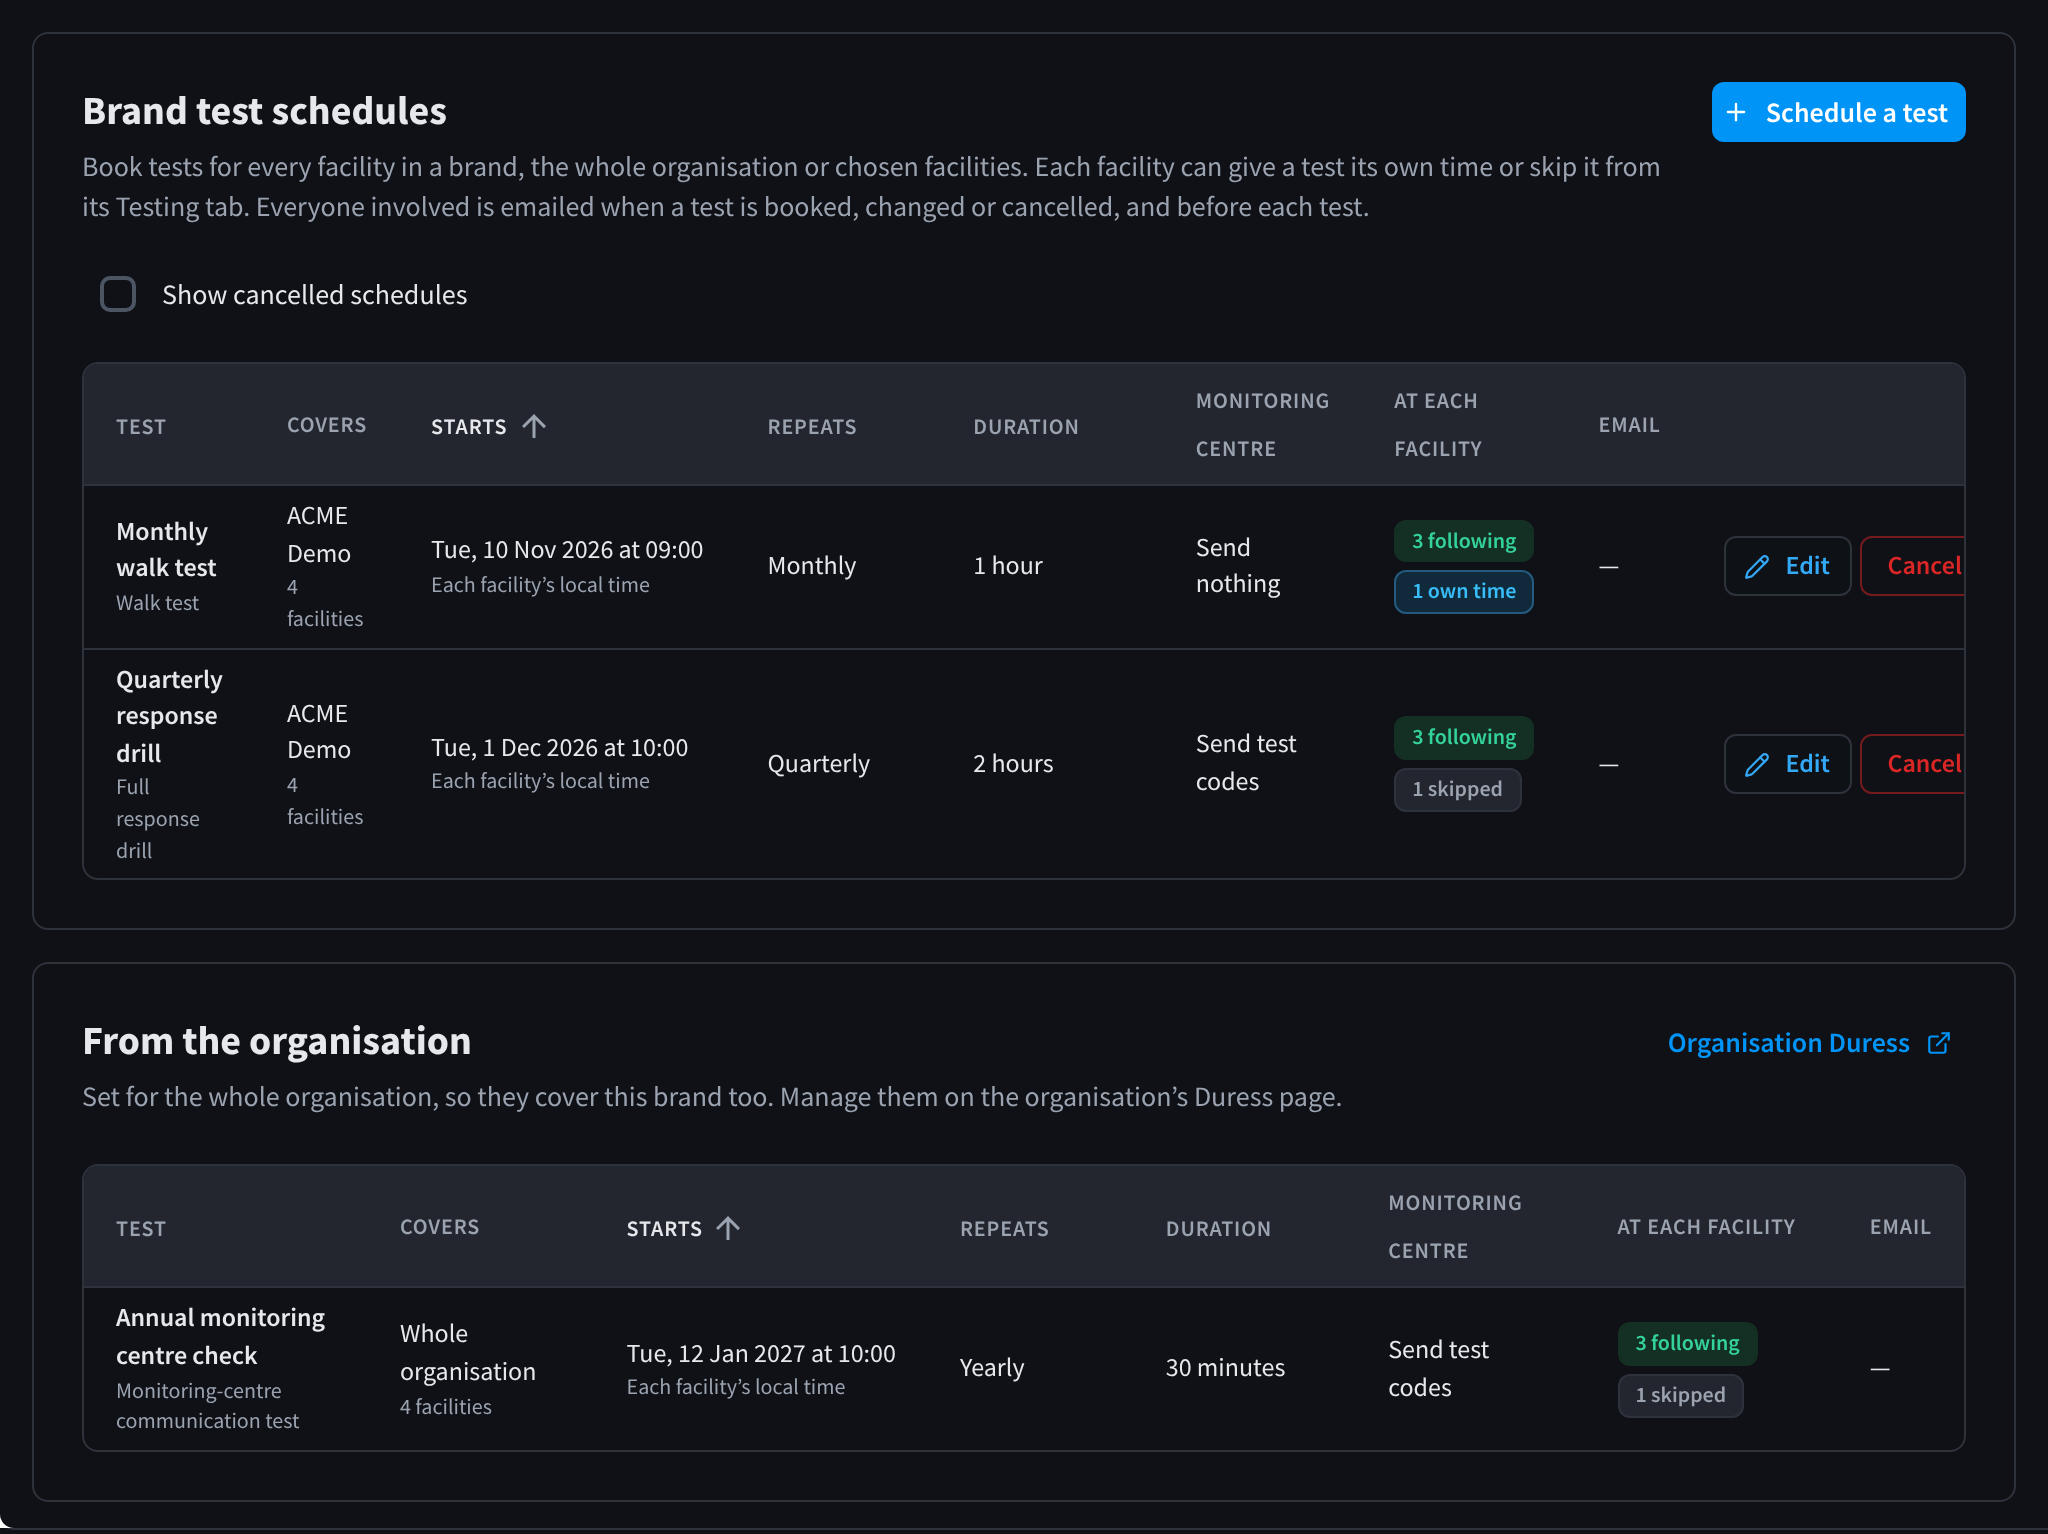Edit the Monthly walk test schedule
Screen dimensions: 2048x1534
1788,566
